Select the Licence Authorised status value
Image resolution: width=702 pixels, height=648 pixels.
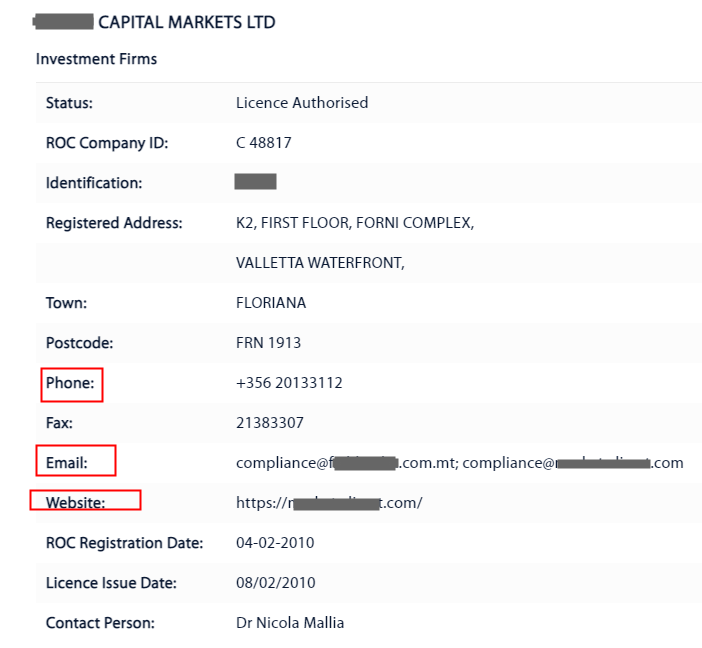(302, 103)
